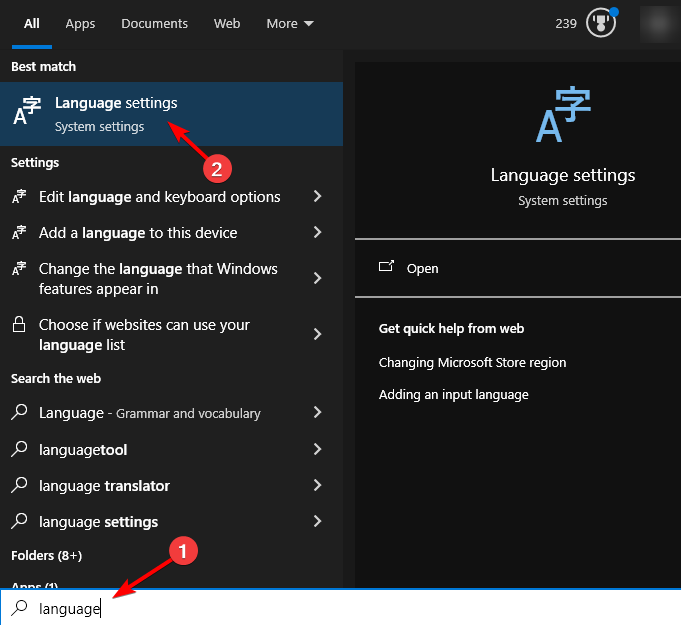
Task: Switch to the Apps tab
Action: (x=80, y=23)
